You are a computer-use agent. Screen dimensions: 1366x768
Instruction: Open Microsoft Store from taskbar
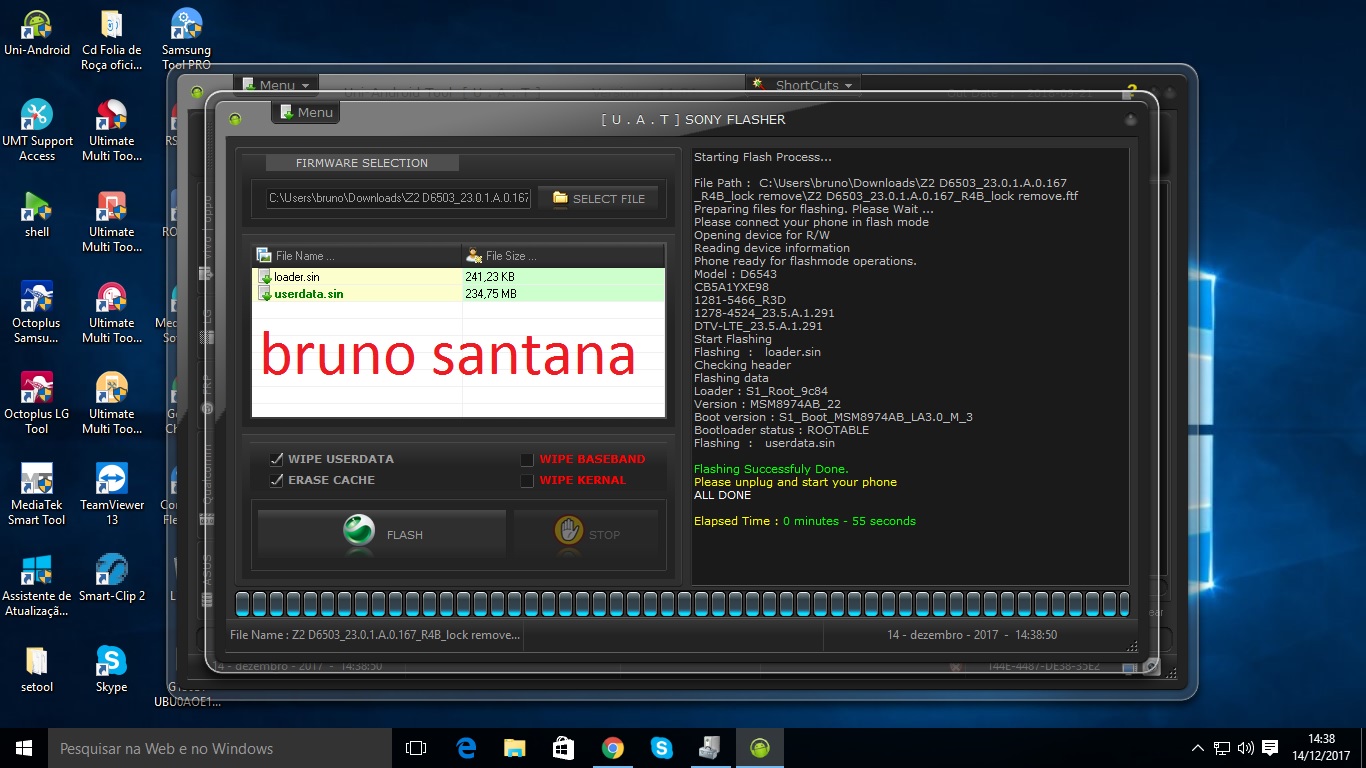point(563,748)
